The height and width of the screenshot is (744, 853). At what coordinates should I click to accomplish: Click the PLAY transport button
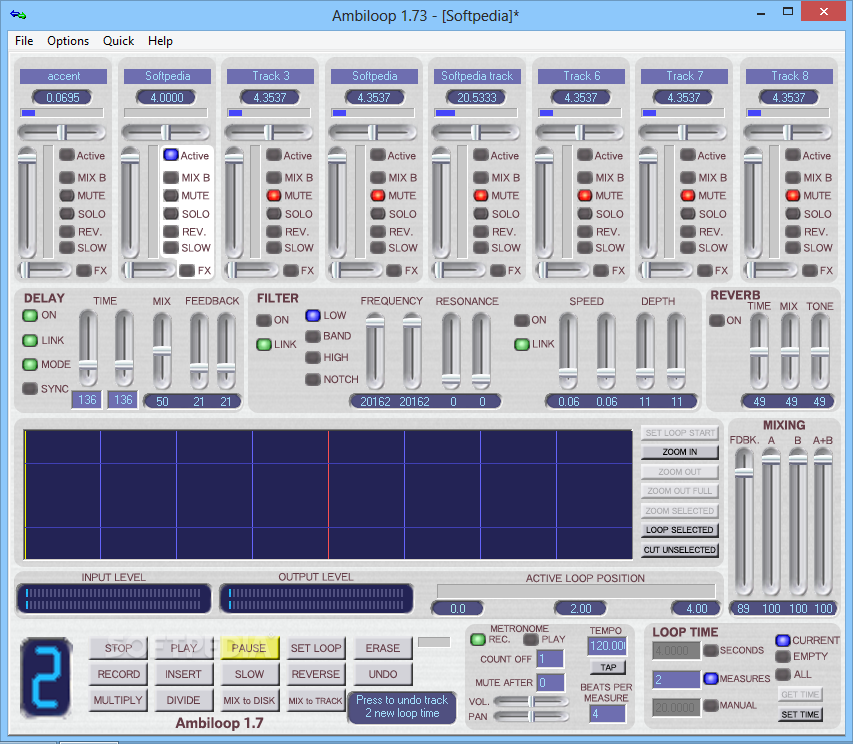[x=183, y=648]
